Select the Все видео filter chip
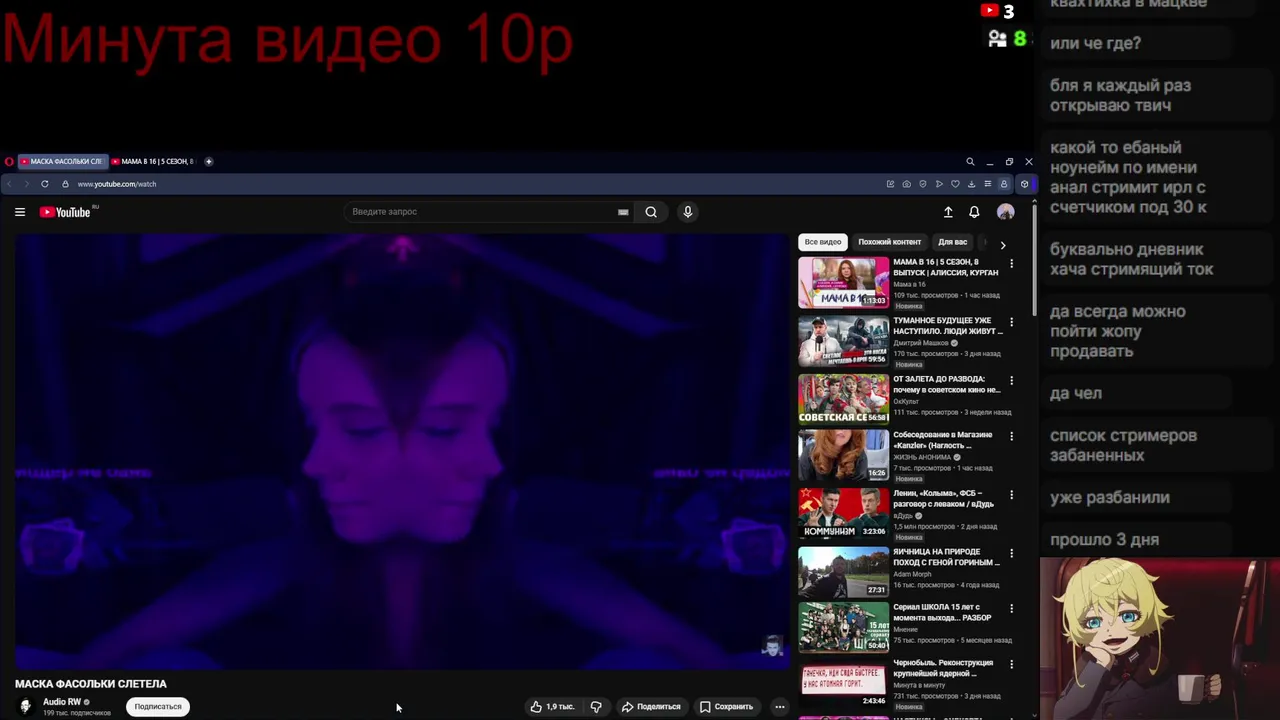 [x=823, y=242]
